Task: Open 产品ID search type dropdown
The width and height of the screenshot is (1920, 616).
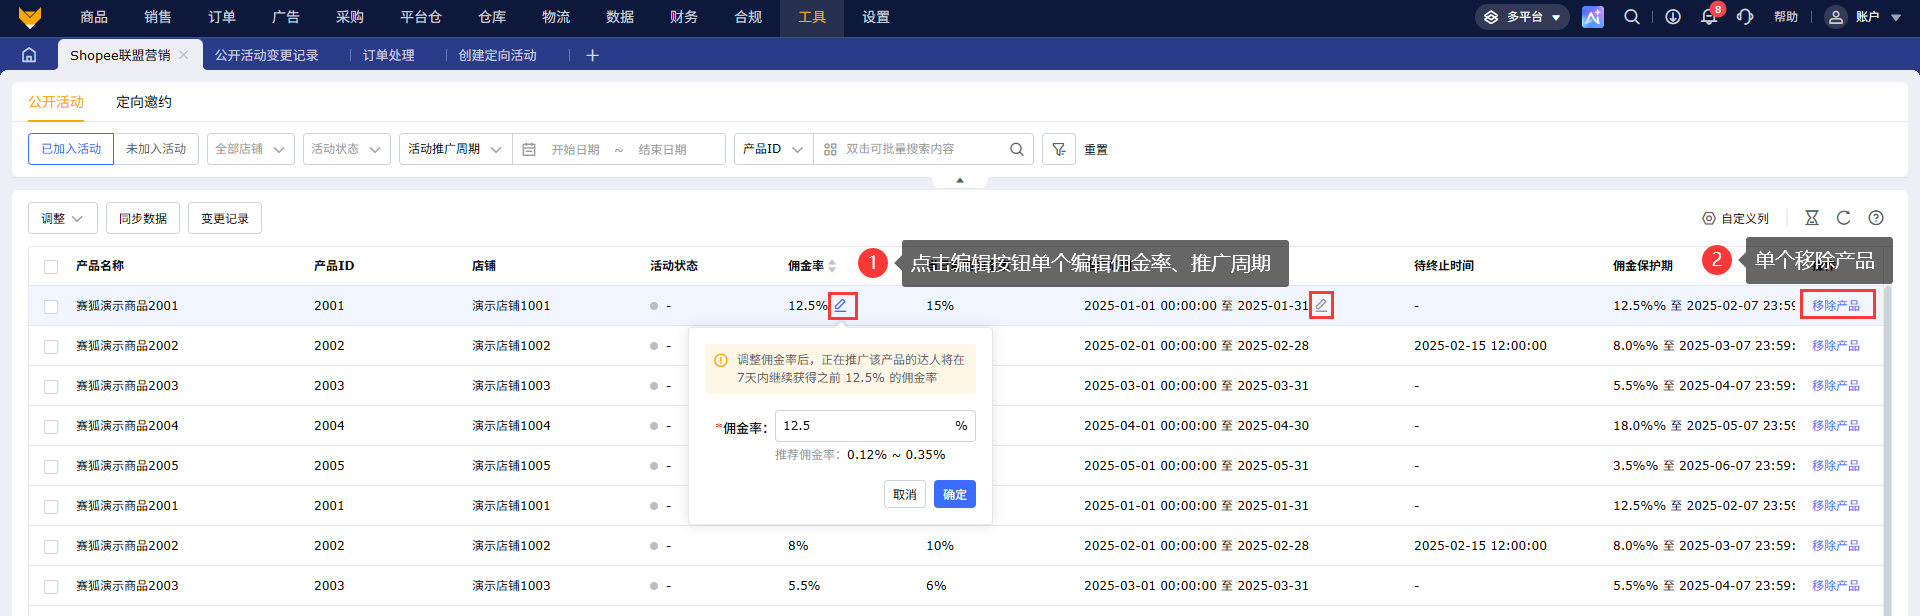Action: pos(773,149)
